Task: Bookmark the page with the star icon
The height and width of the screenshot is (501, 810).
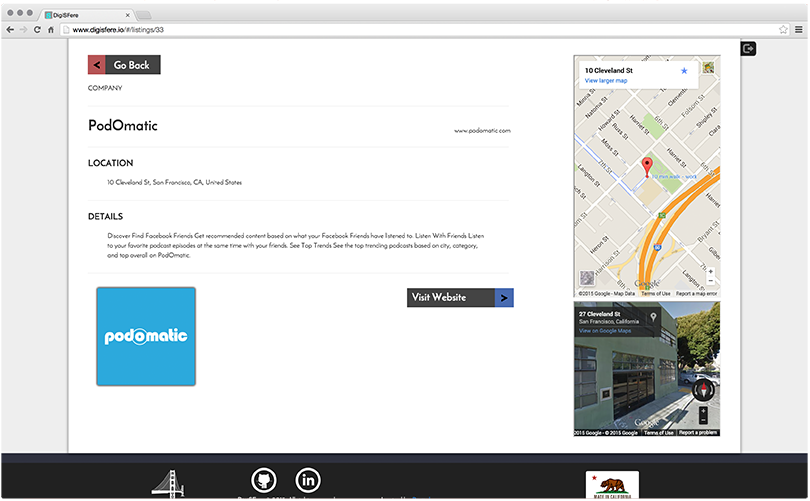Action: point(783,29)
